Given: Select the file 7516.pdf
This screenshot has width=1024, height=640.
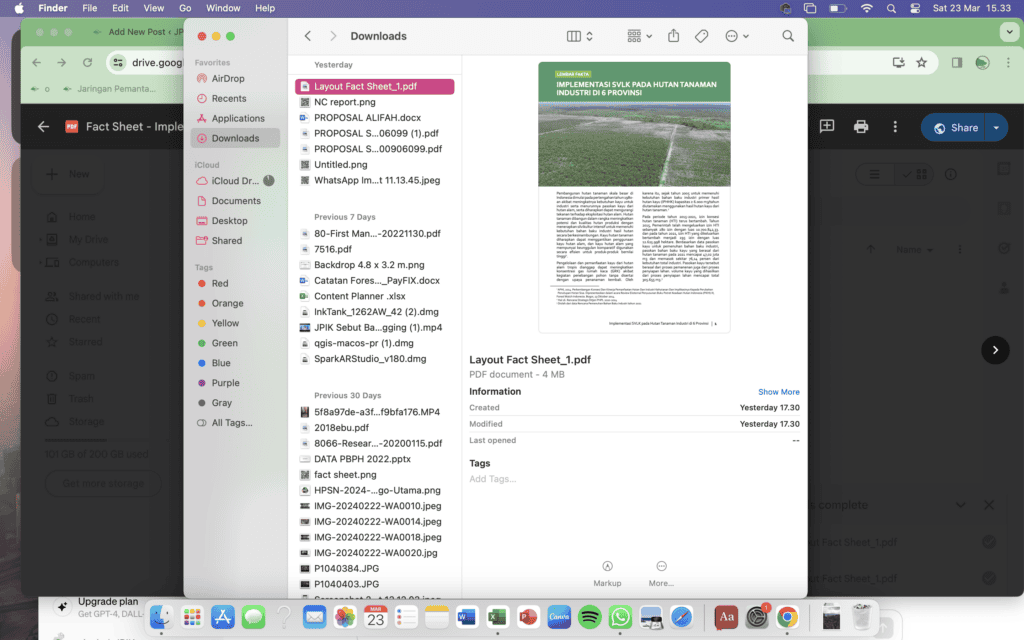Looking at the screenshot, I should coord(374,249).
